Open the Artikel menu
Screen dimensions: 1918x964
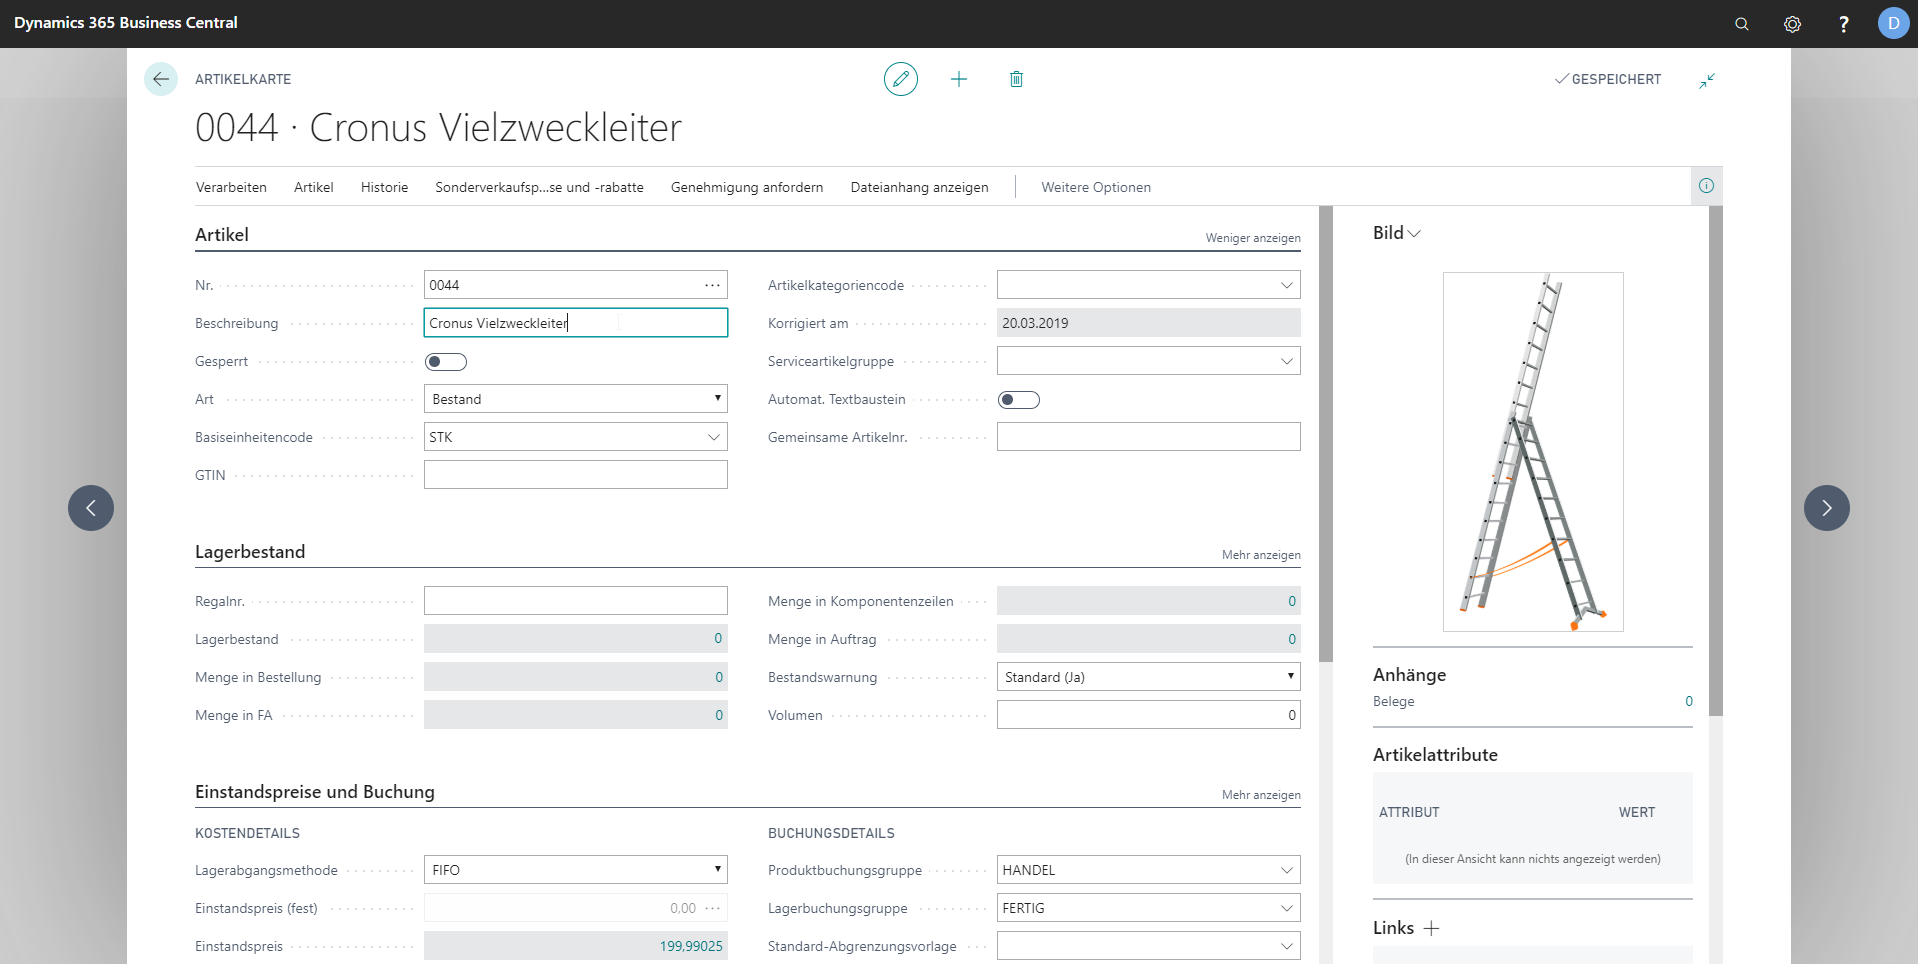pos(314,187)
